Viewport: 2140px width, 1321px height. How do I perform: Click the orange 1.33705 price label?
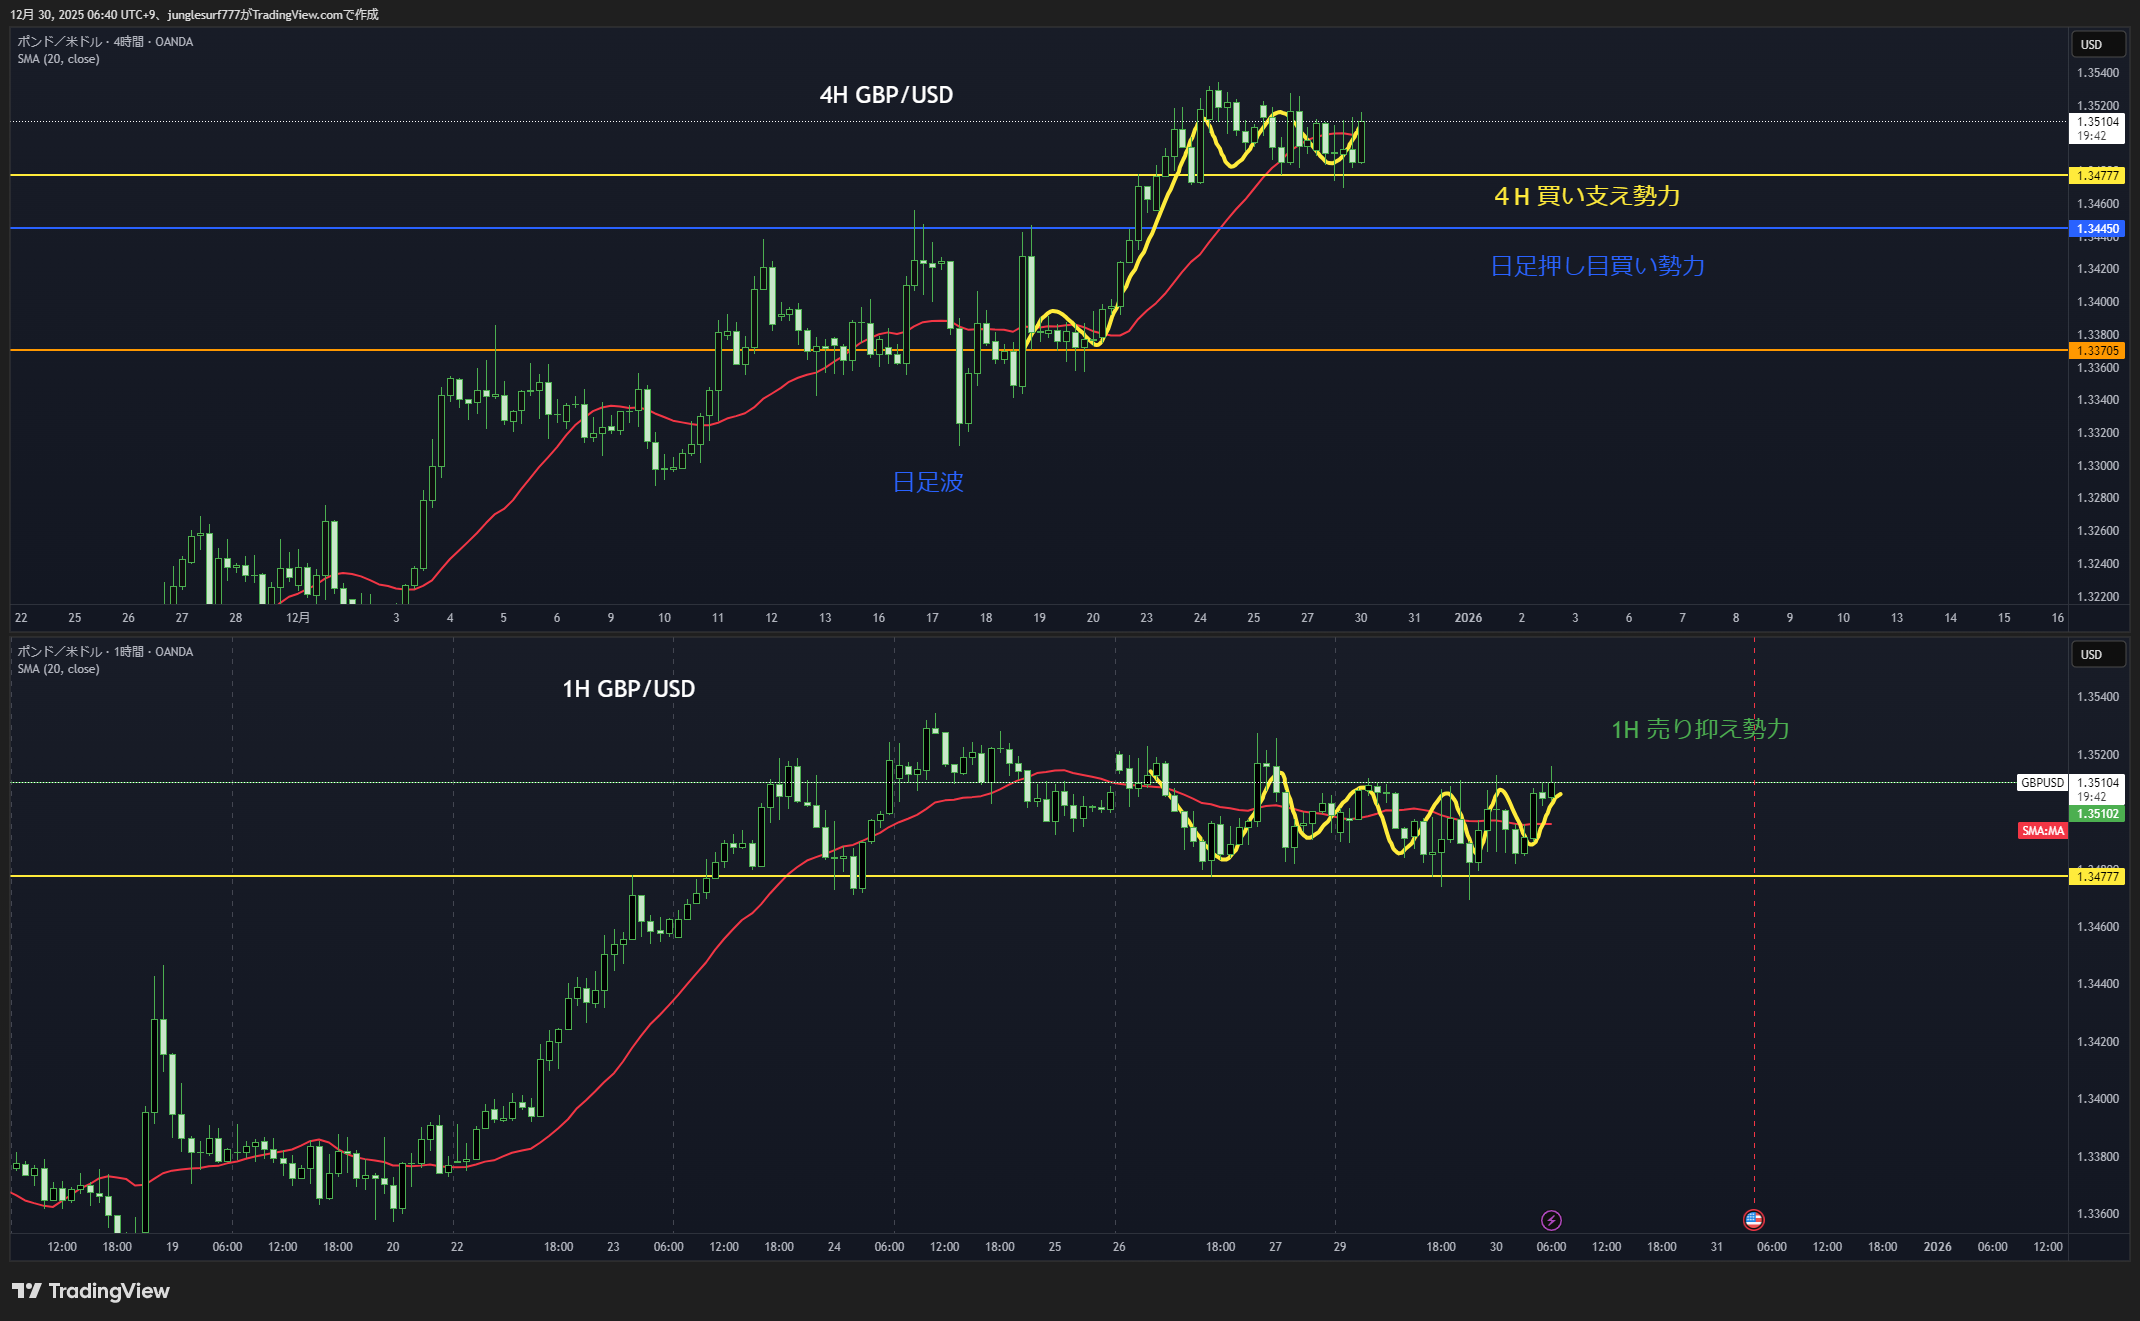pyautogui.click(x=2097, y=351)
